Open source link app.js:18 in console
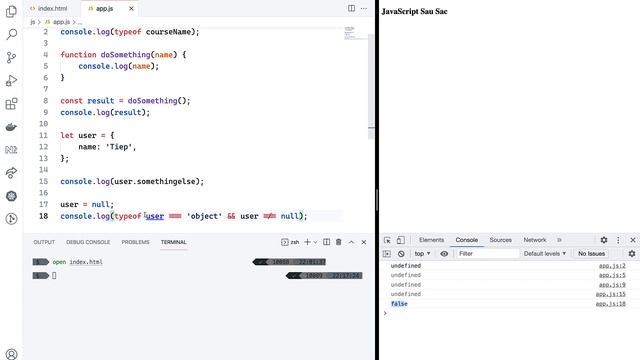Viewport: 640px width, 360px height. [610, 304]
